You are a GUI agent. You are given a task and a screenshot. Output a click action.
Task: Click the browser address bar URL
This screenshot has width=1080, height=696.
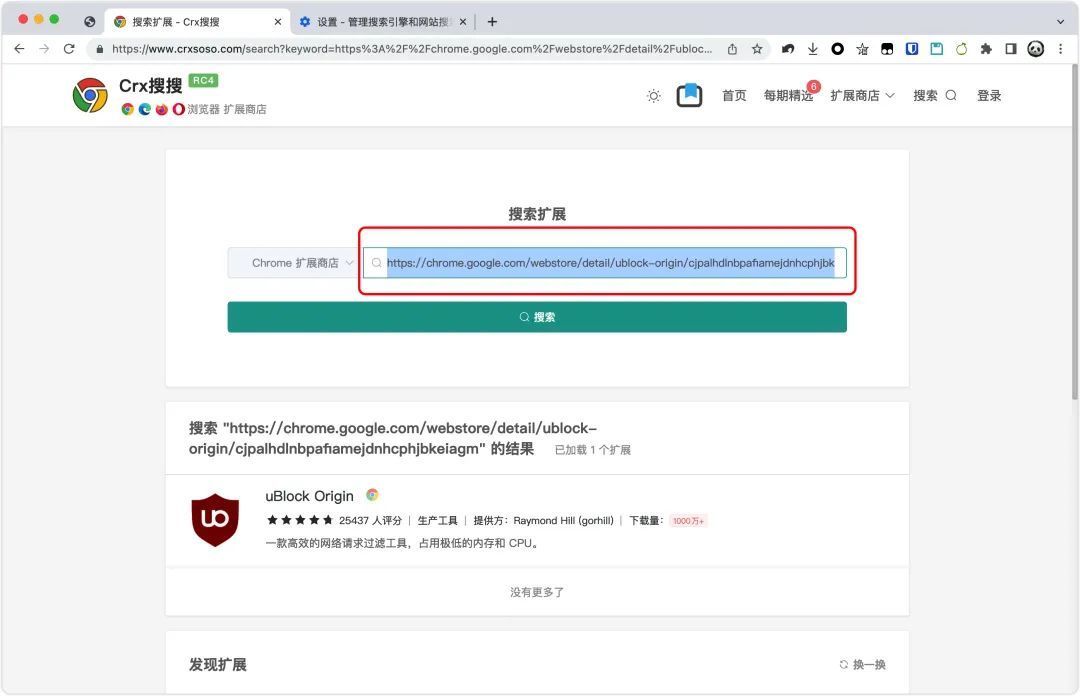click(x=412, y=49)
